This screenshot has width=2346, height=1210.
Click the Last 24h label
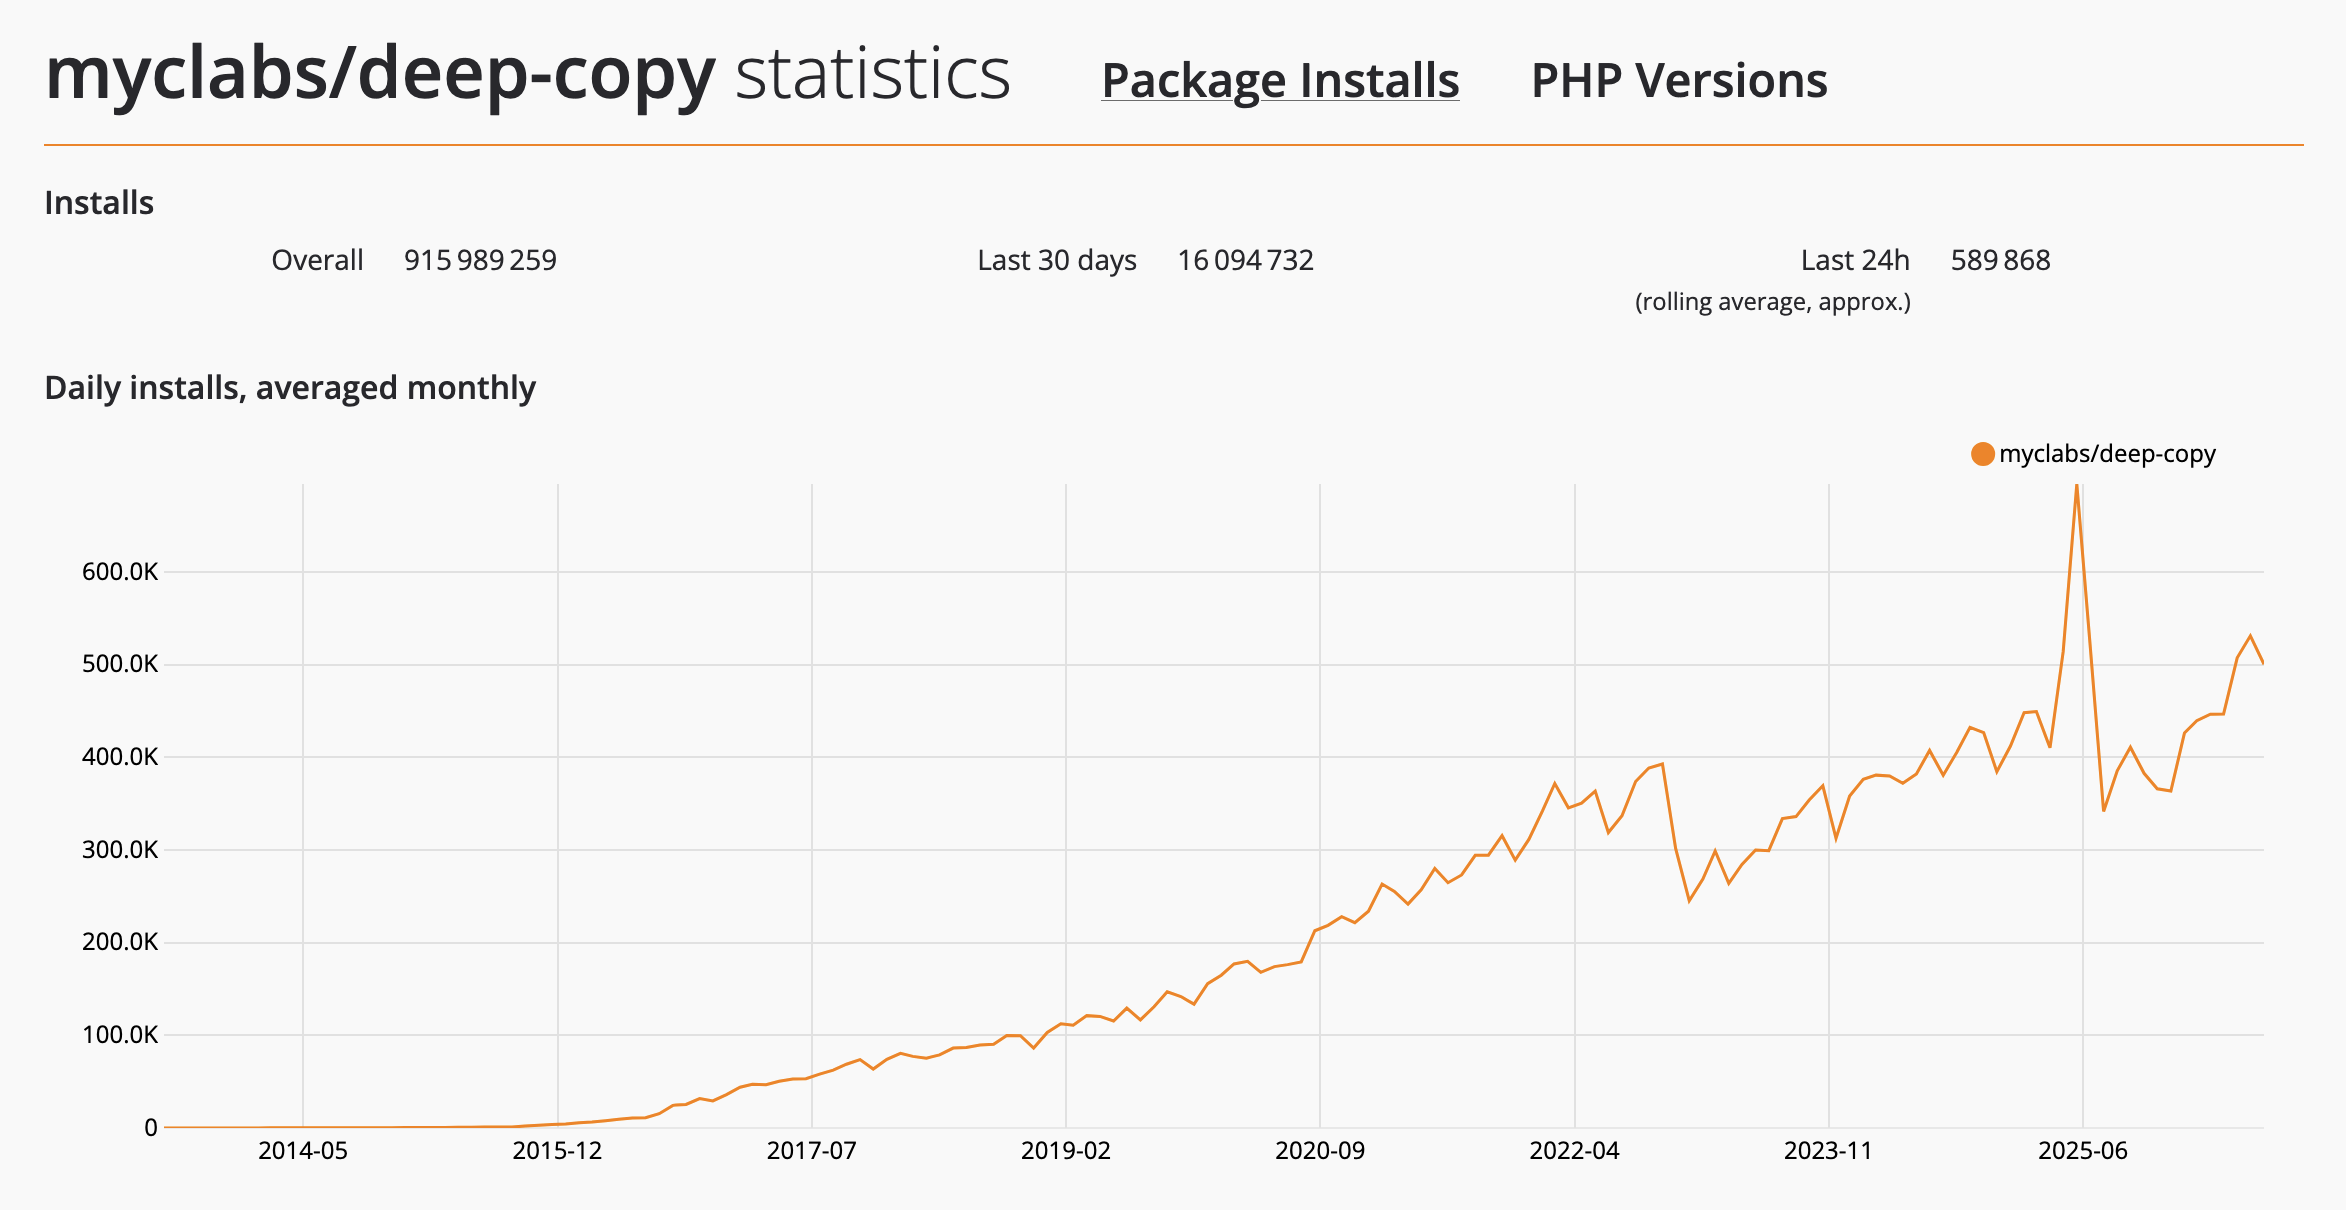pos(1855,260)
